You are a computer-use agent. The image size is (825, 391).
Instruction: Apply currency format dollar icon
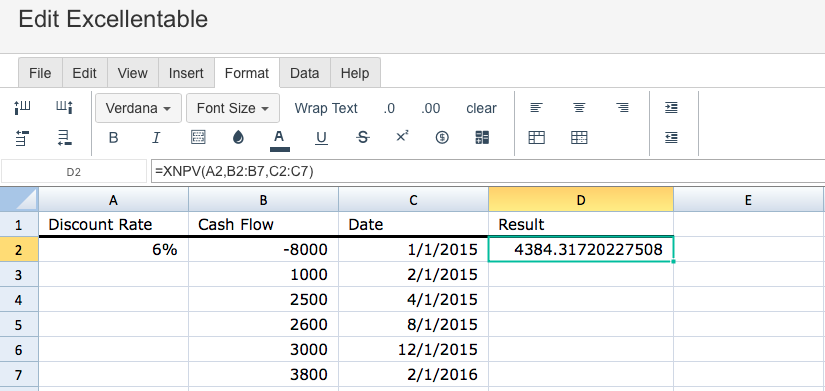coord(442,138)
